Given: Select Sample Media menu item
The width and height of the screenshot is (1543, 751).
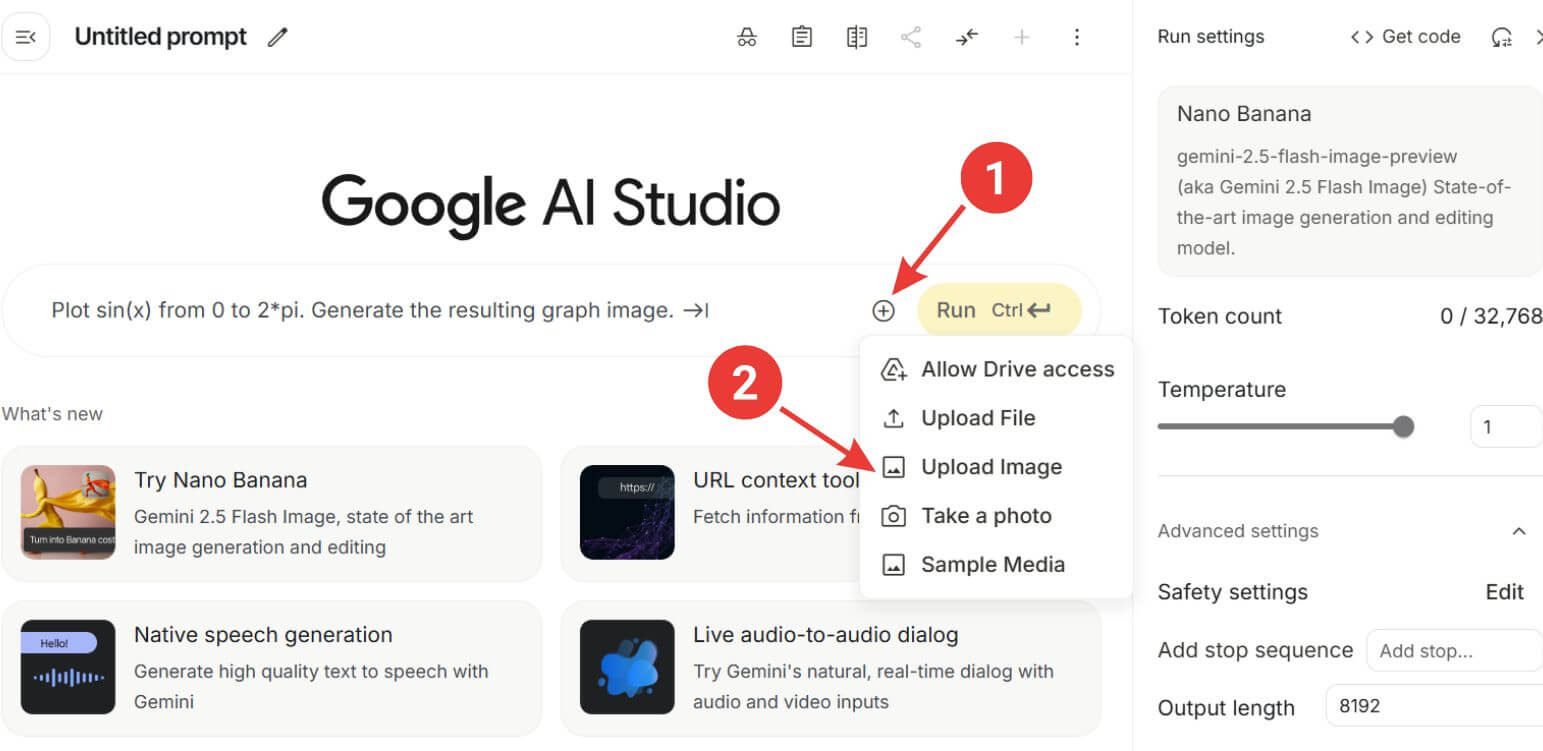Looking at the screenshot, I should pyautogui.click(x=996, y=564).
